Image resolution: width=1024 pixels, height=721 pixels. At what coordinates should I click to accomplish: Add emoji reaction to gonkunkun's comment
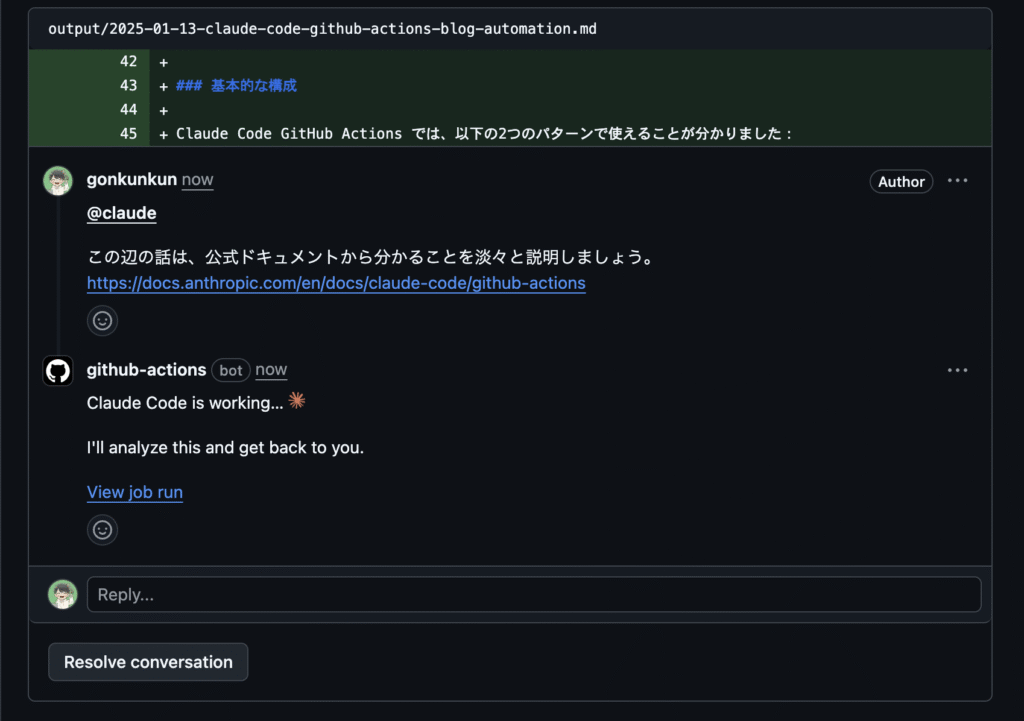[103, 321]
